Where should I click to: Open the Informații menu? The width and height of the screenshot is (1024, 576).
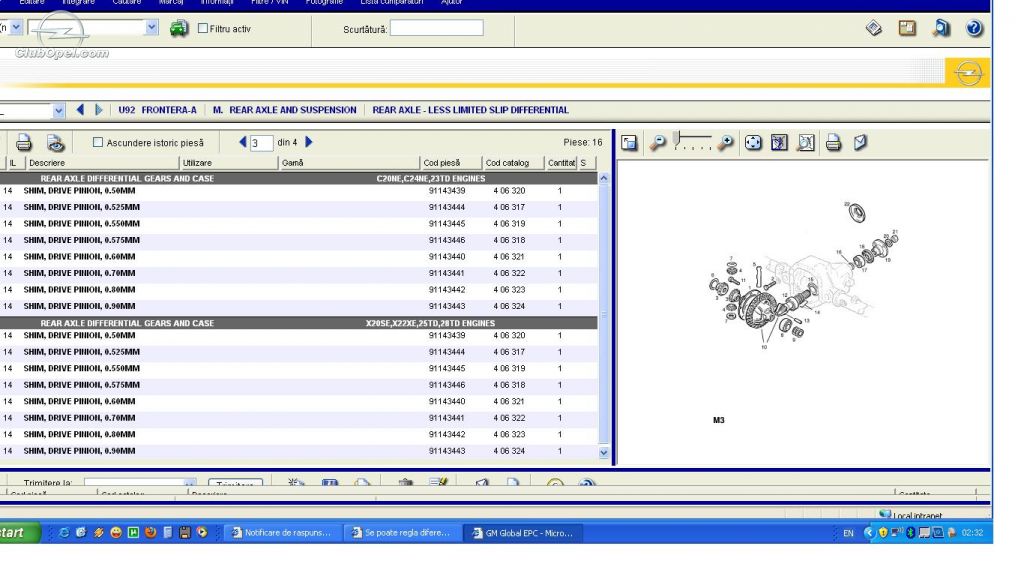pos(217,3)
